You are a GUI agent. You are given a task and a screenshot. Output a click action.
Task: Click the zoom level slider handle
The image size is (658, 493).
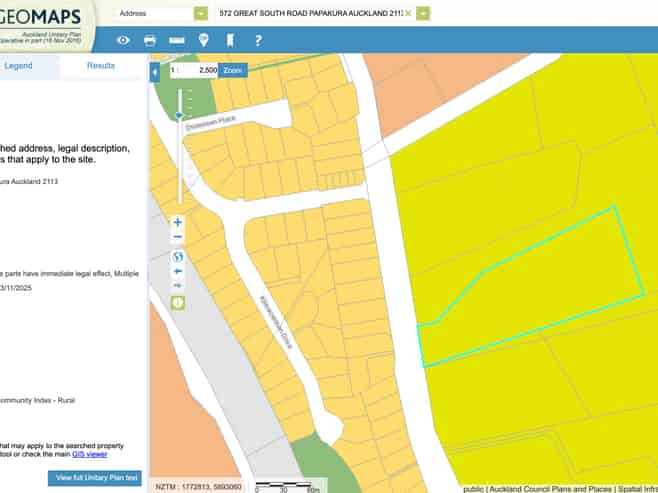[178, 116]
